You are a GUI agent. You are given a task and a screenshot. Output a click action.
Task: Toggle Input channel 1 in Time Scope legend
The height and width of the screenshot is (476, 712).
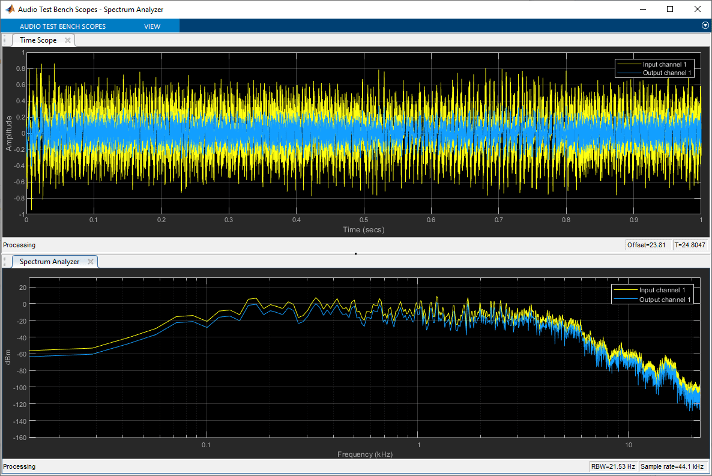(x=662, y=64)
